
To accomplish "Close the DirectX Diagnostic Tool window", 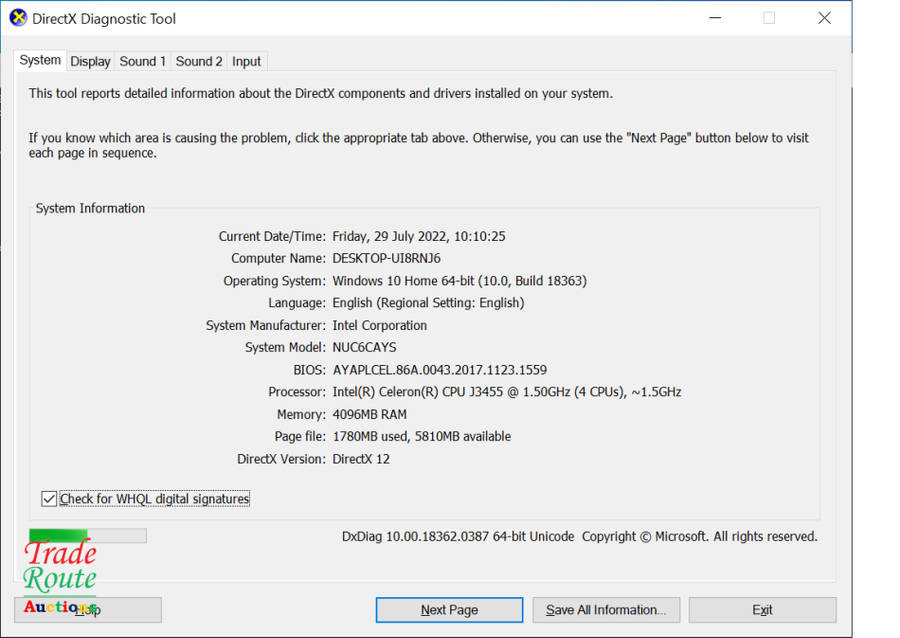I will [x=824, y=18].
